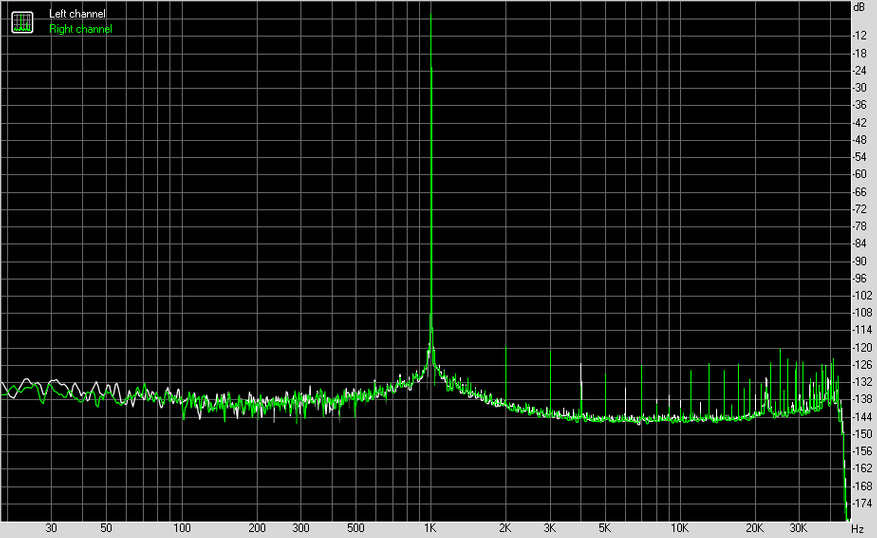Click the "-30" dB scale label
This screenshot has height=538, width=877.
(859, 88)
